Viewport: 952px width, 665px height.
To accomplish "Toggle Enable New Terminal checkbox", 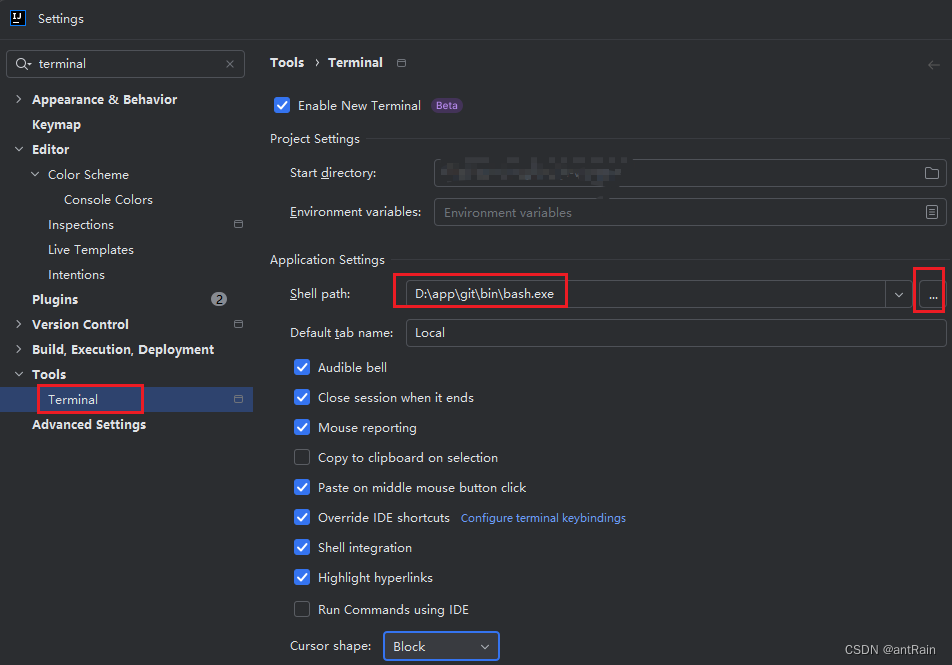I will coord(282,106).
